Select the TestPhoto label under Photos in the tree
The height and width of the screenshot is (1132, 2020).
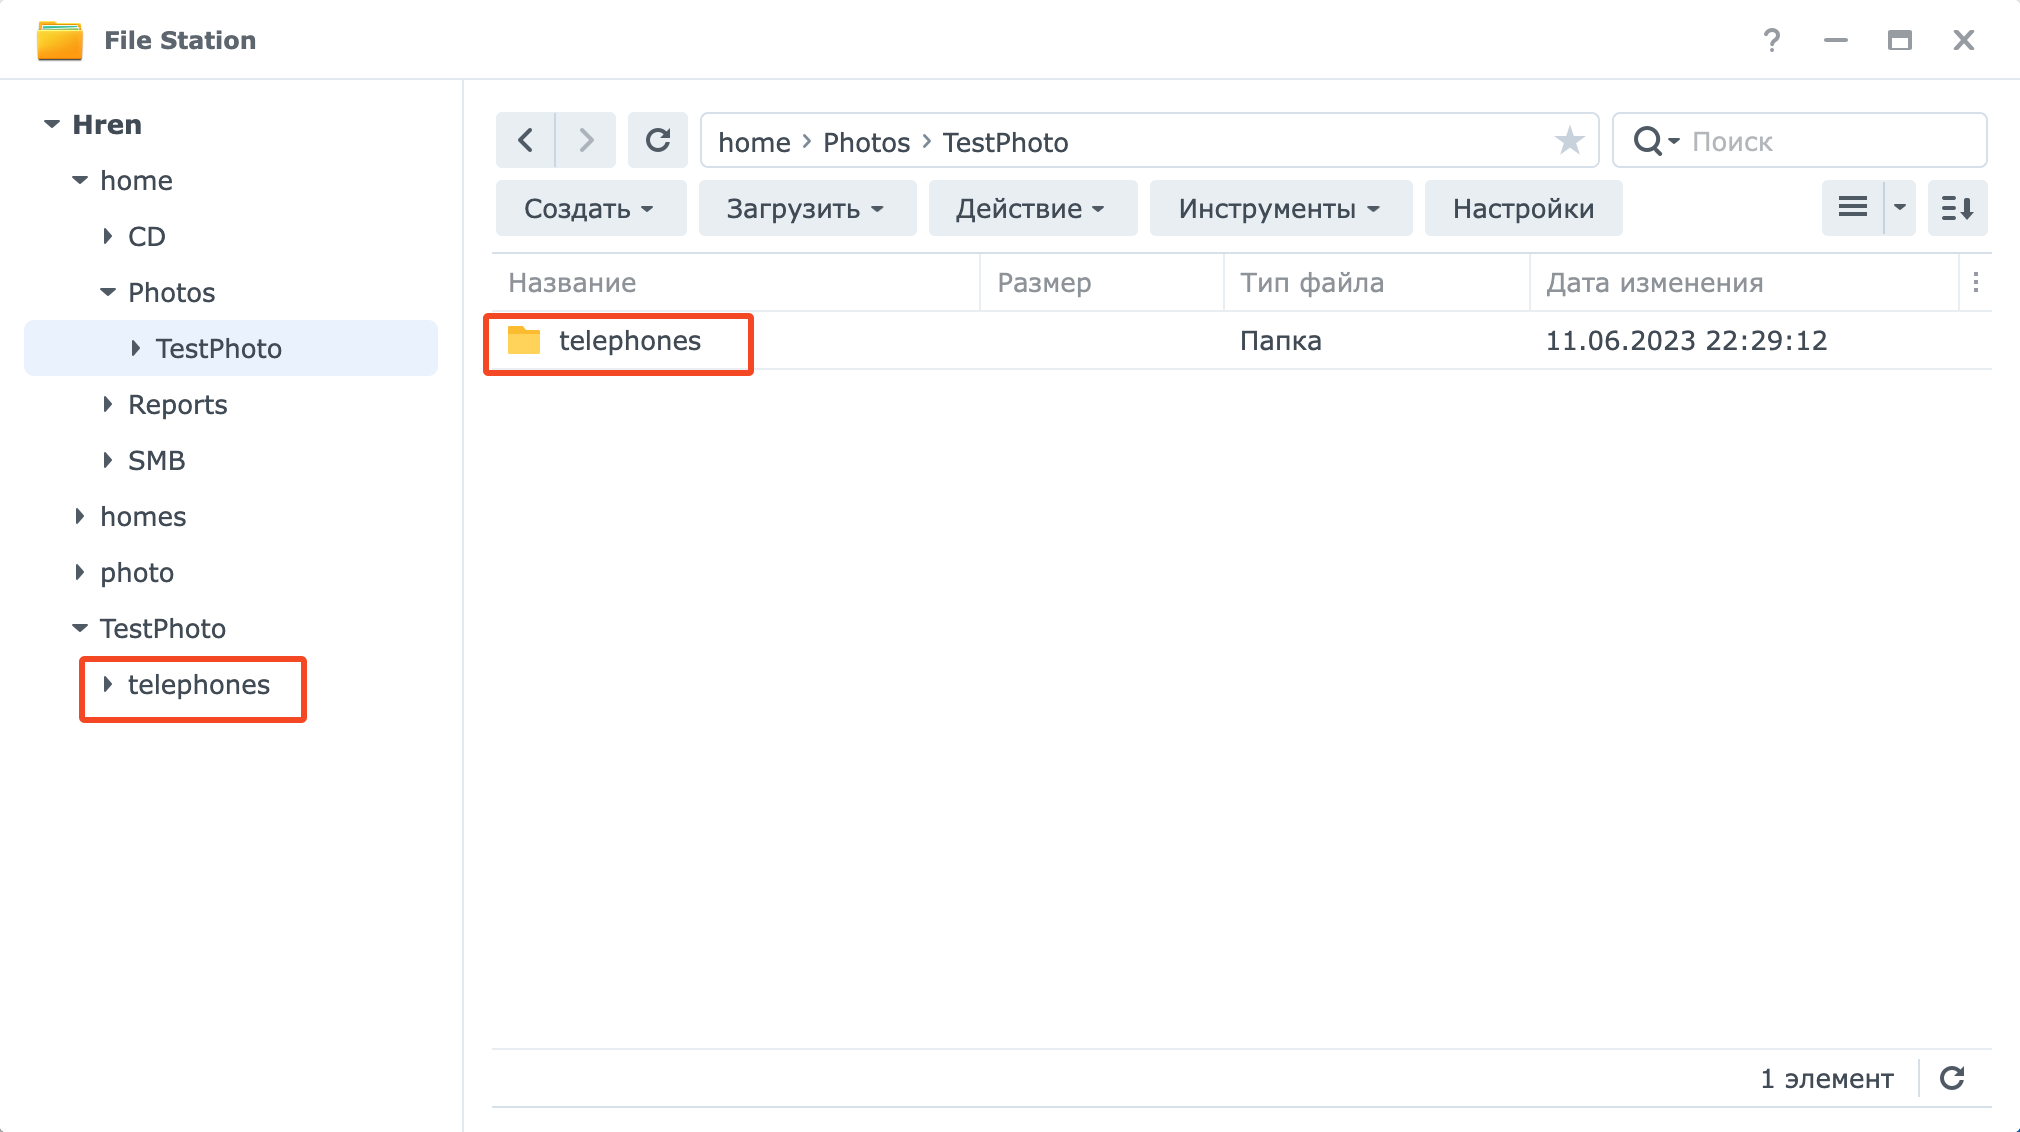tap(219, 348)
